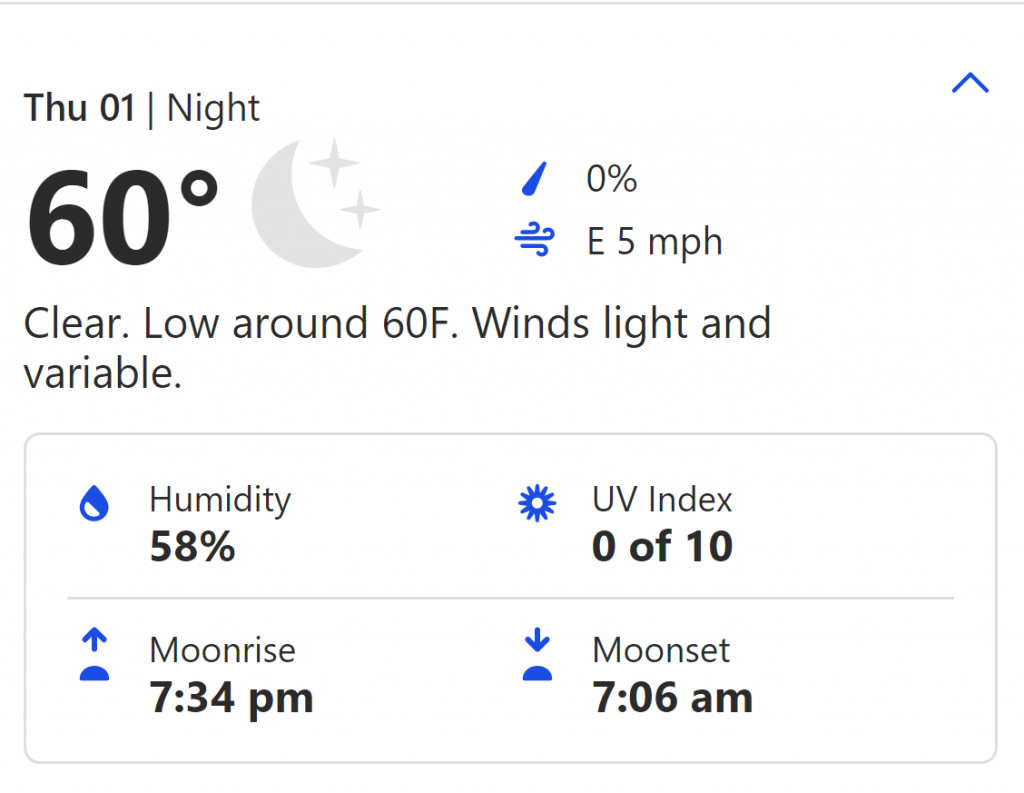The width and height of the screenshot is (1024, 793).
Task: Click the precipitation raindrop icon
Action: [534, 179]
